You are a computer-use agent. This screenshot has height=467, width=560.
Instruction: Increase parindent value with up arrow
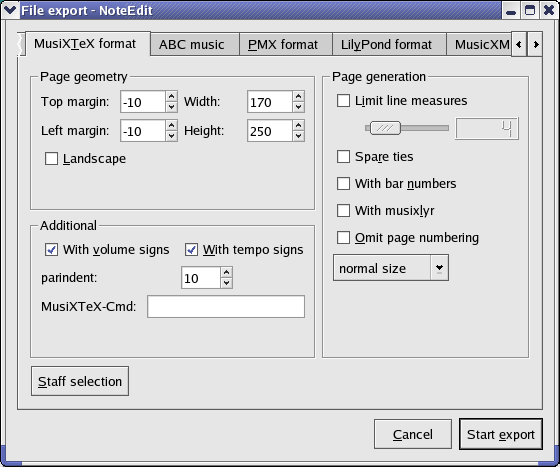(226, 272)
